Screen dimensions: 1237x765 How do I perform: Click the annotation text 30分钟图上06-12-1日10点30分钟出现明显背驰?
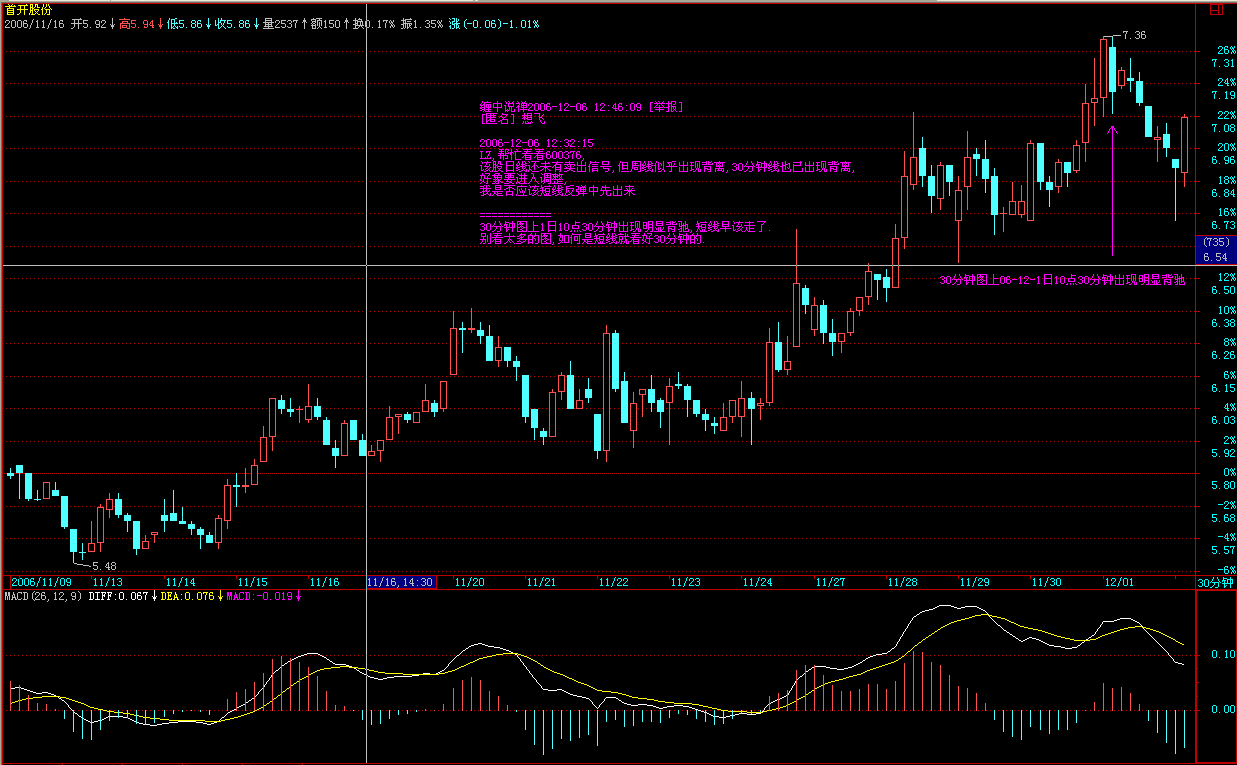(x=1061, y=281)
